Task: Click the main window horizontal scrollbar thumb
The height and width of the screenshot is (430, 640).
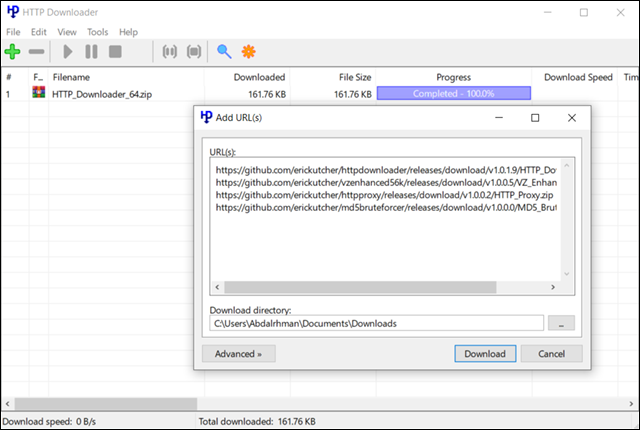Action: pos(106,404)
